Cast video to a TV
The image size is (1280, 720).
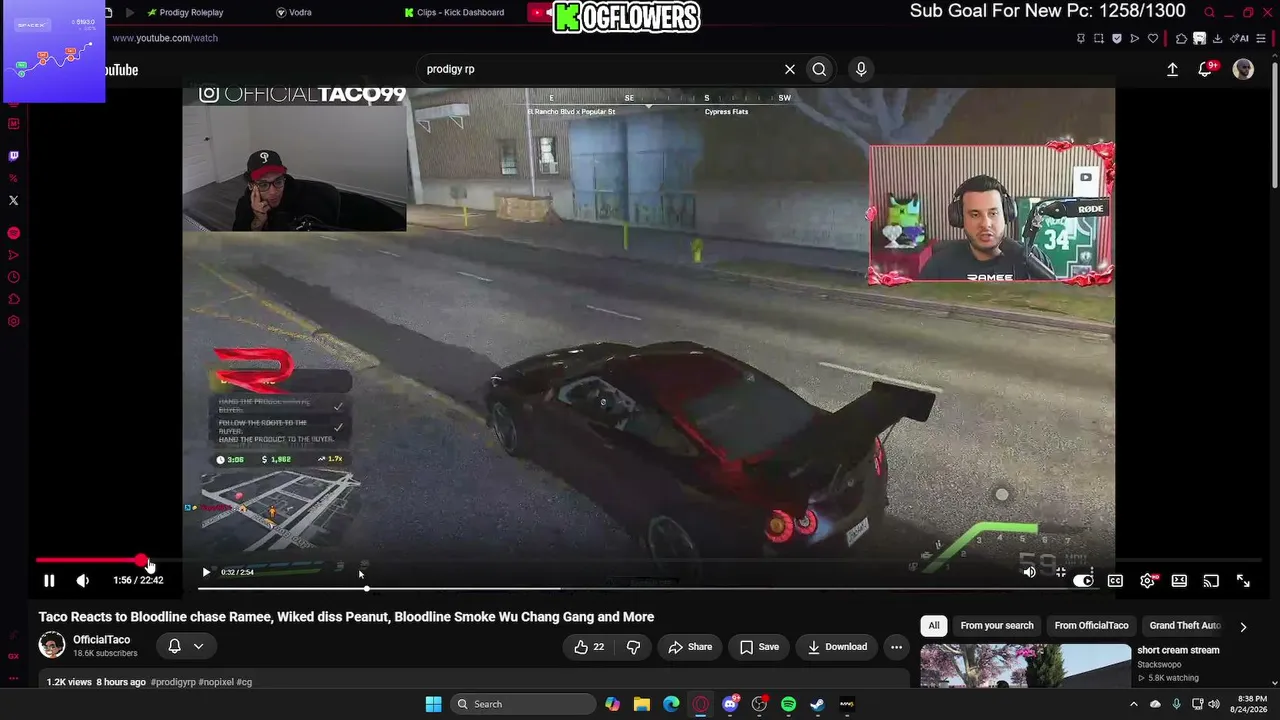click(x=1211, y=580)
